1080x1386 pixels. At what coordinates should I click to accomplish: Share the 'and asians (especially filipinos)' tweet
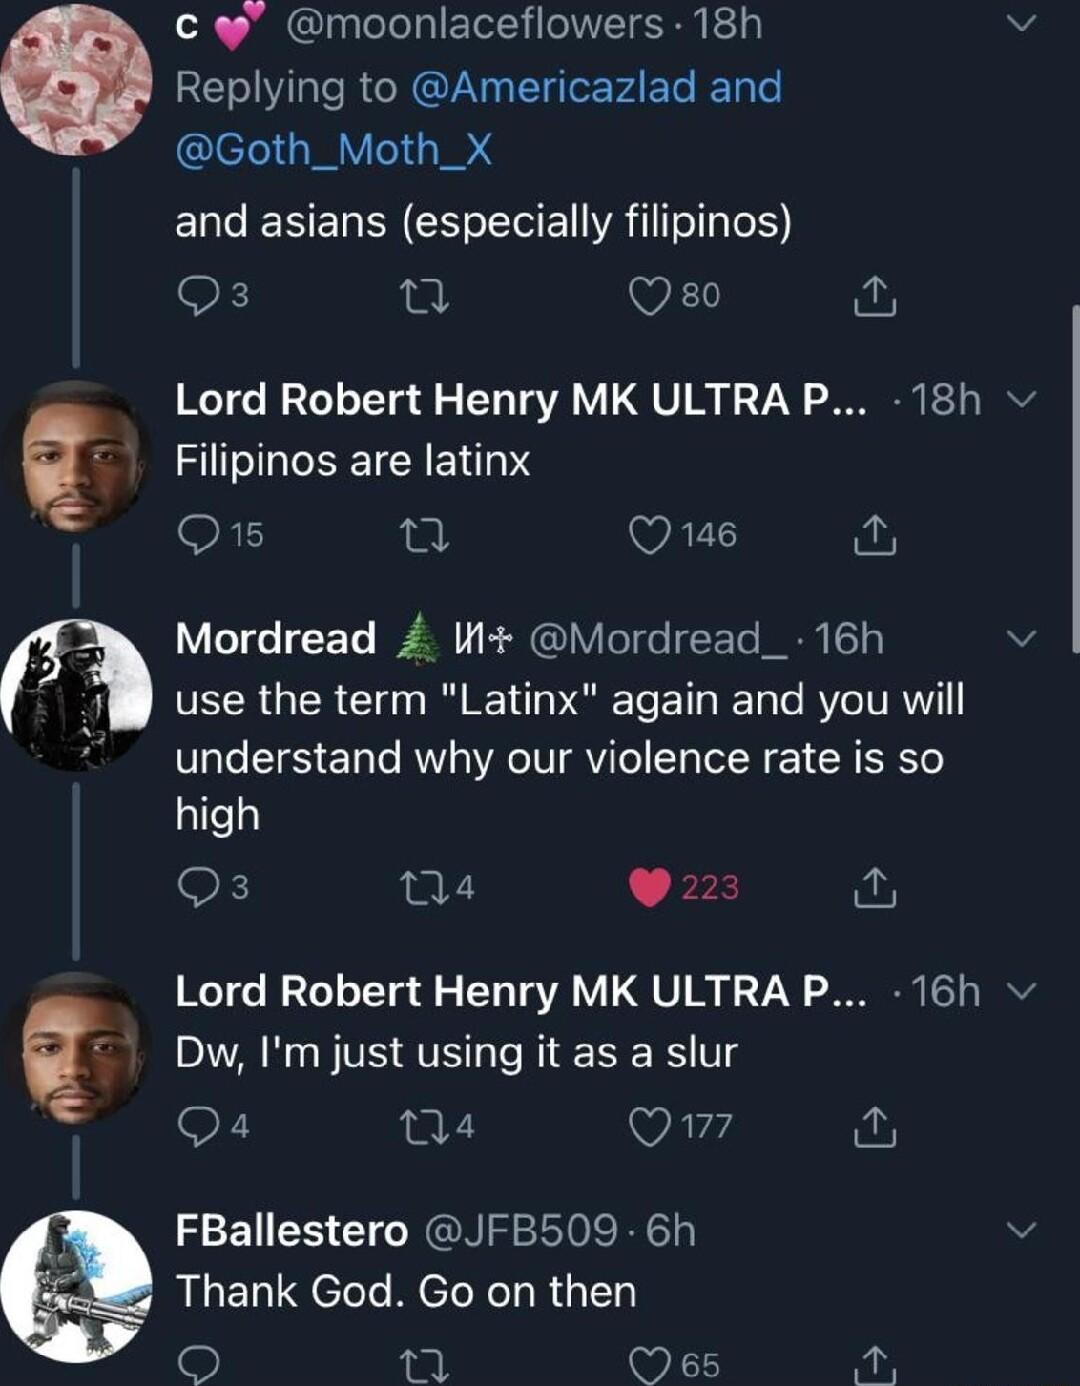[877, 294]
